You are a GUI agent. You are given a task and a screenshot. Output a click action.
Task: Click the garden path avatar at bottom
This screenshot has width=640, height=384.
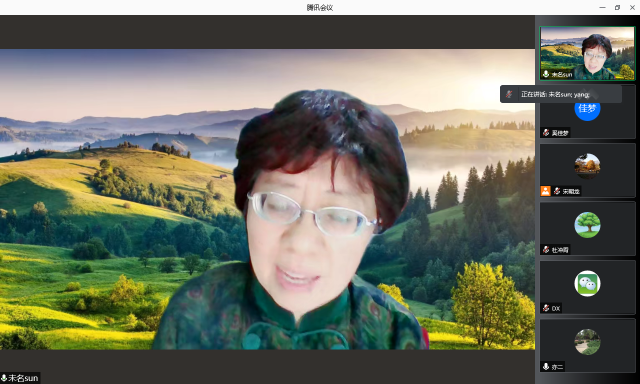587,342
